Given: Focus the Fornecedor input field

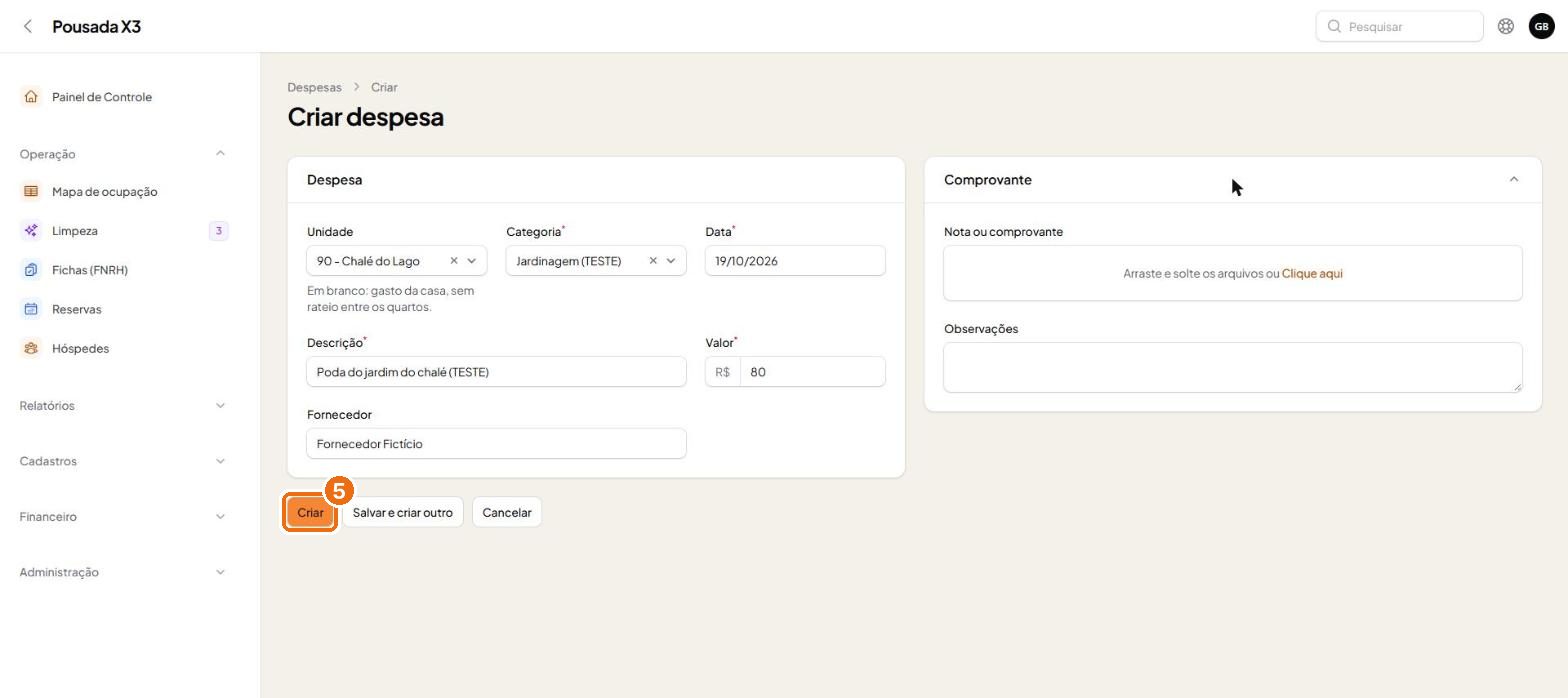Looking at the screenshot, I should point(496,444).
